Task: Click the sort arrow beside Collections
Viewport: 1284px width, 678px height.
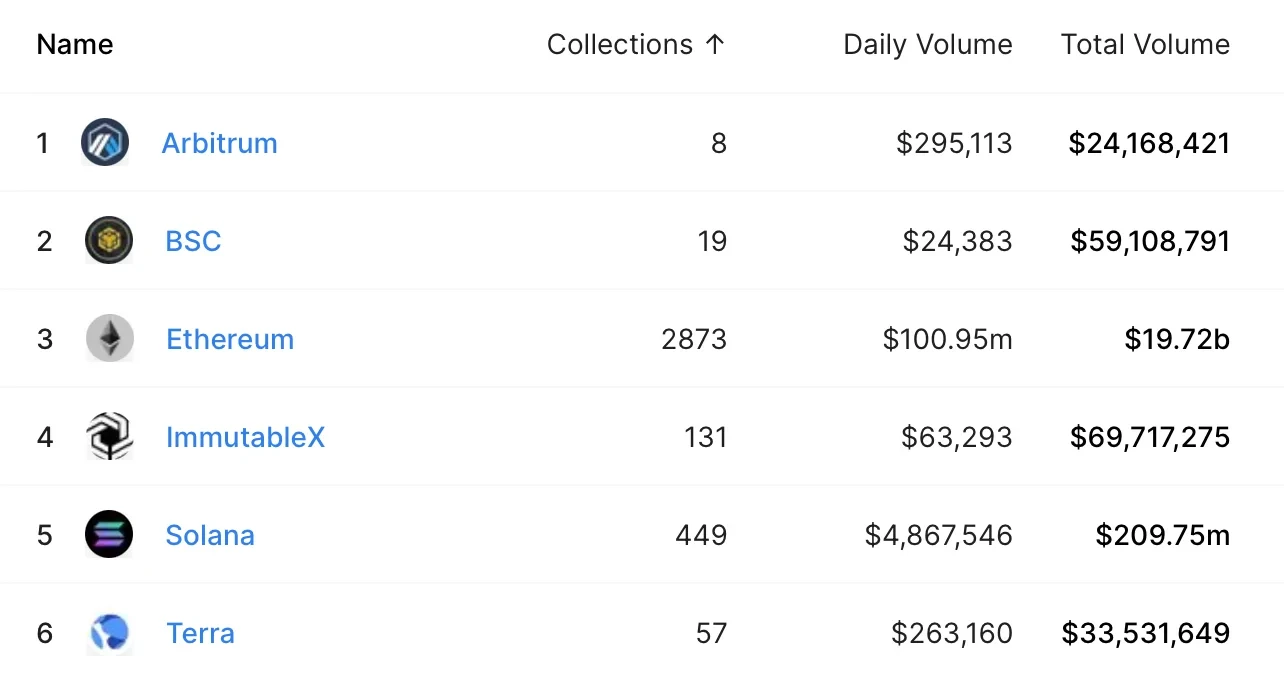Action: click(714, 45)
